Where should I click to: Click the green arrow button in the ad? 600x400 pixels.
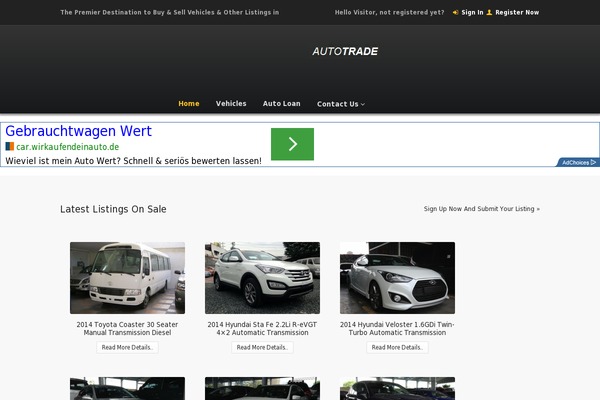[x=292, y=144]
